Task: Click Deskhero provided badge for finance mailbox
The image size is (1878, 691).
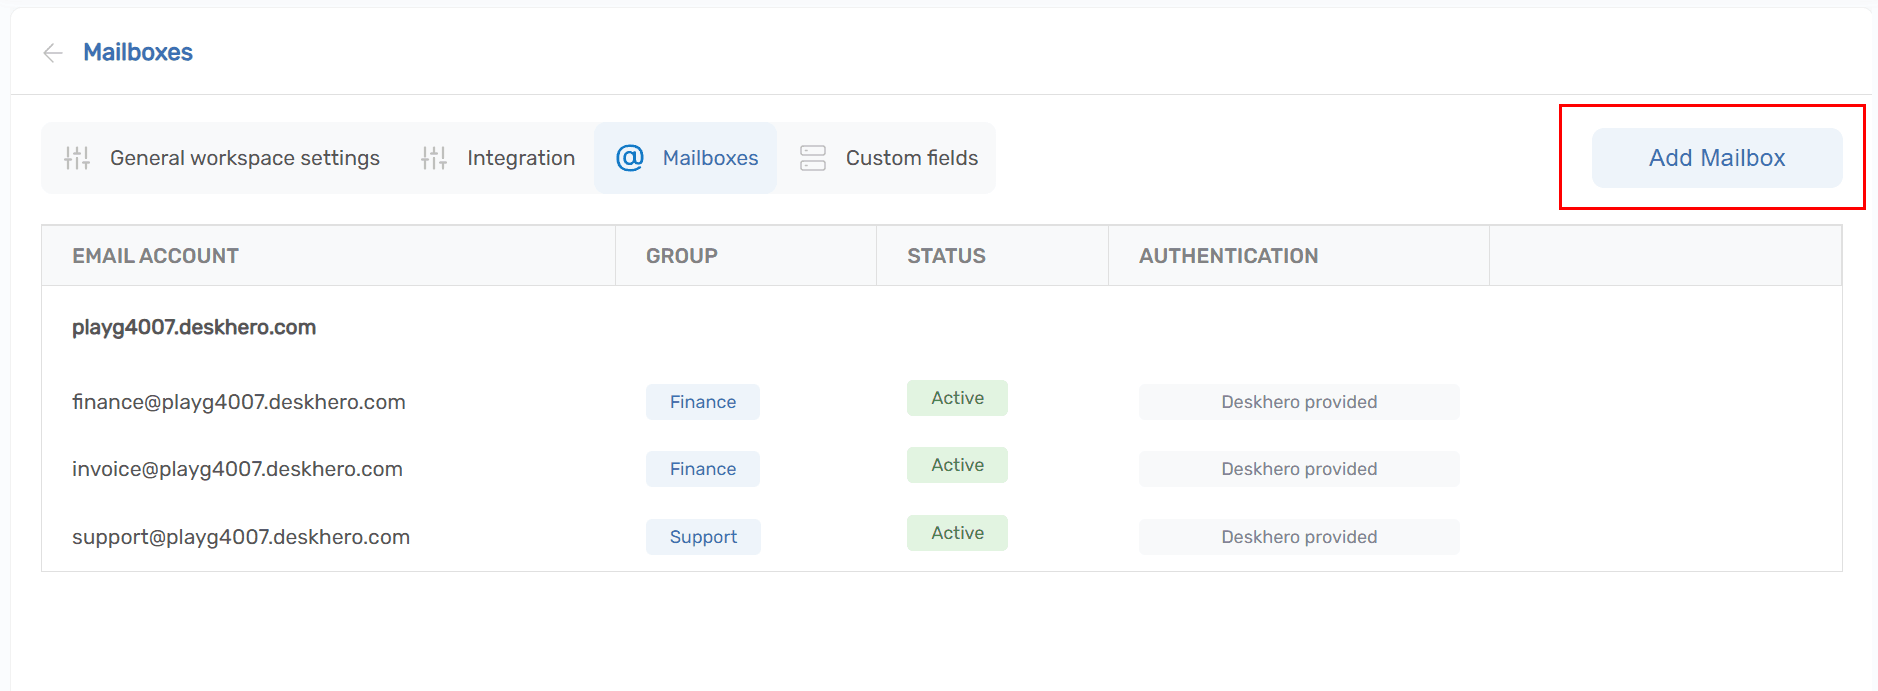Action: pyautogui.click(x=1298, y=402)
